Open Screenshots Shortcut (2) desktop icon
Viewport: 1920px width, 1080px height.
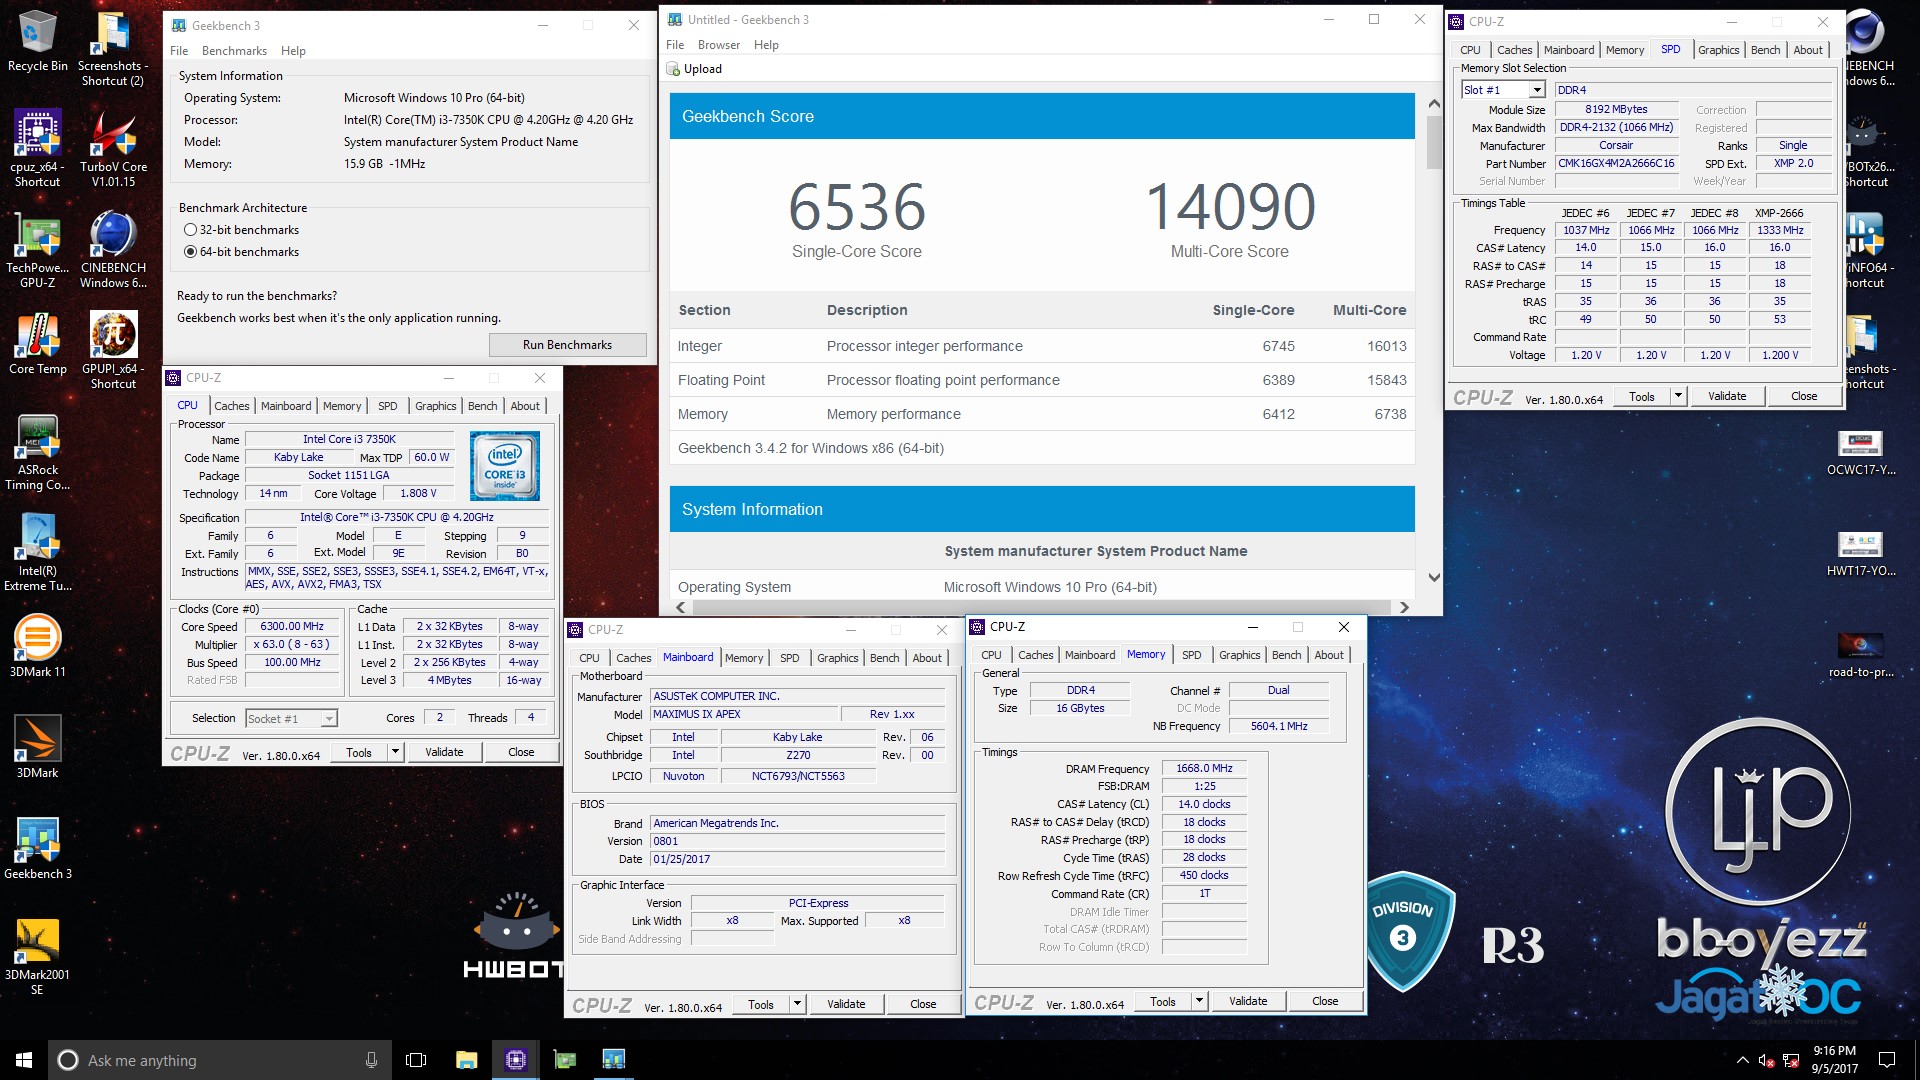tap(112, 49)
